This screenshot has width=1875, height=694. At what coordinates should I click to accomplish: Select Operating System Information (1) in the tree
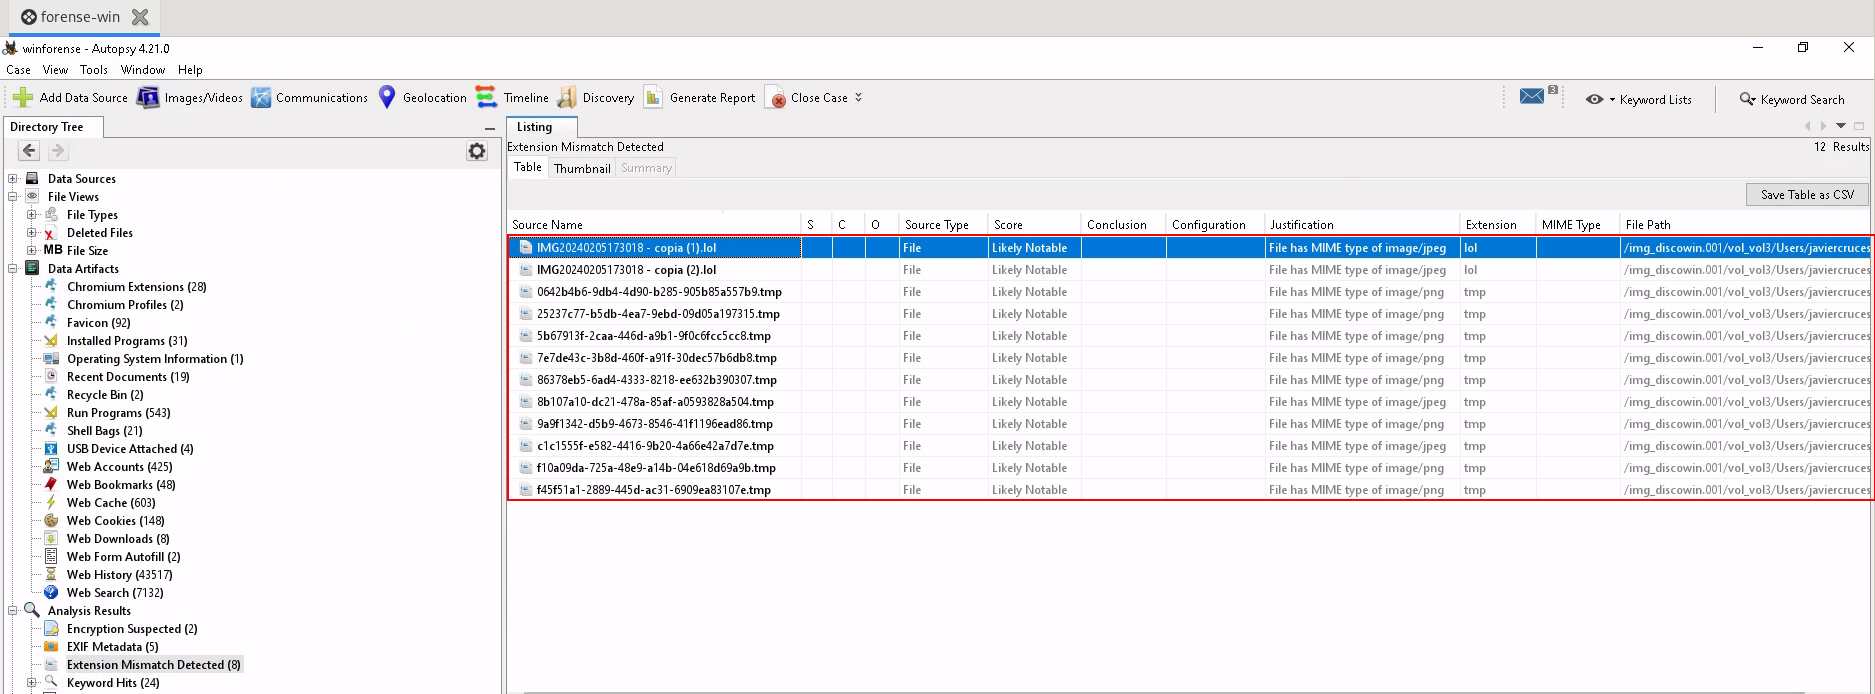coord(155,359)
